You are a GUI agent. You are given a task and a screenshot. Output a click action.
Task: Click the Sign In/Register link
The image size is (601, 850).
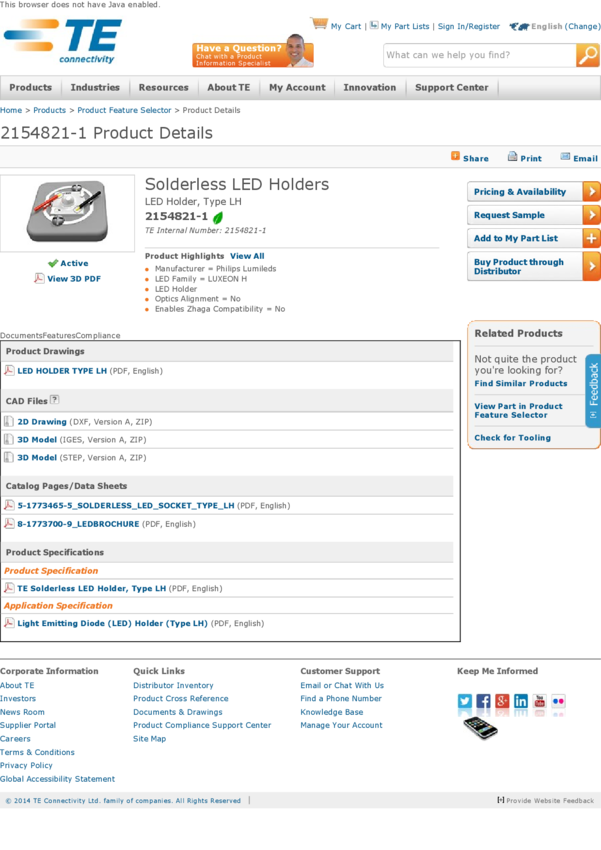click(469, 26)
